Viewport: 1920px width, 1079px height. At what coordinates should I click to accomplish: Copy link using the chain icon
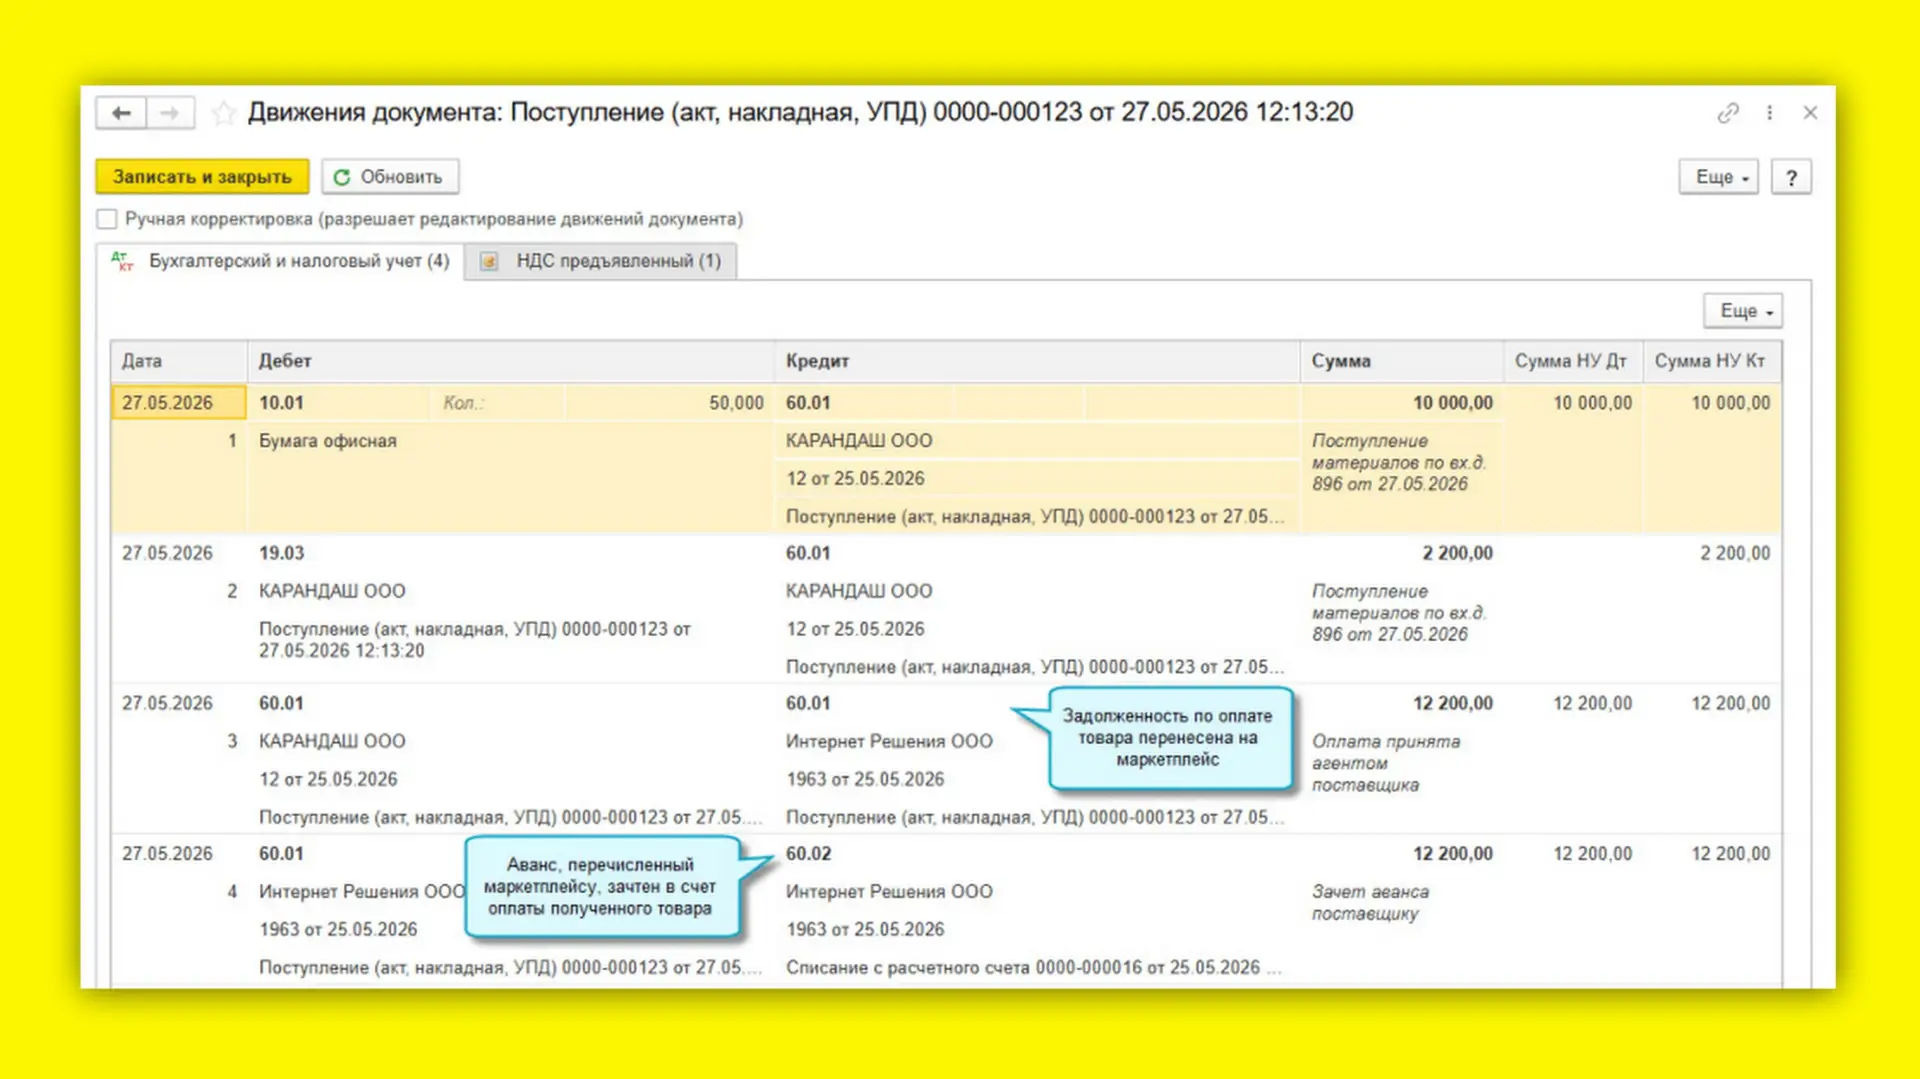point(1728,113)
